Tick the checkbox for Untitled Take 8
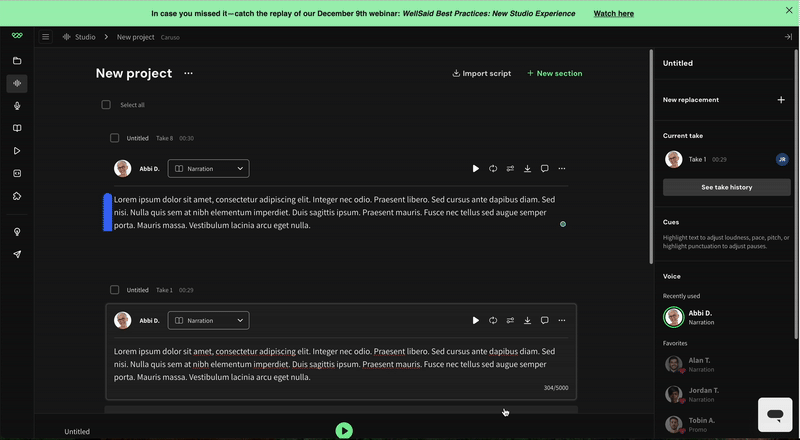This screenshot has height=440, width=800. click(x=115, y=138)
